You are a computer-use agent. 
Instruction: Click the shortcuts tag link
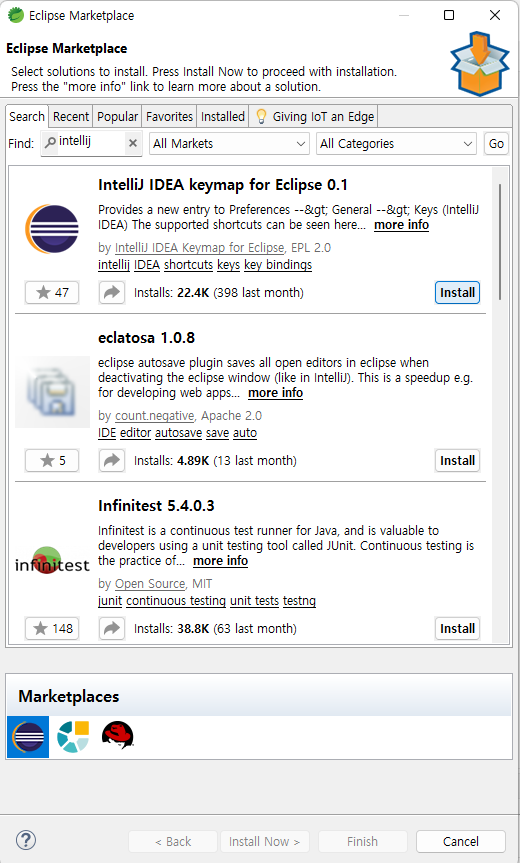(x=188, y=265)
